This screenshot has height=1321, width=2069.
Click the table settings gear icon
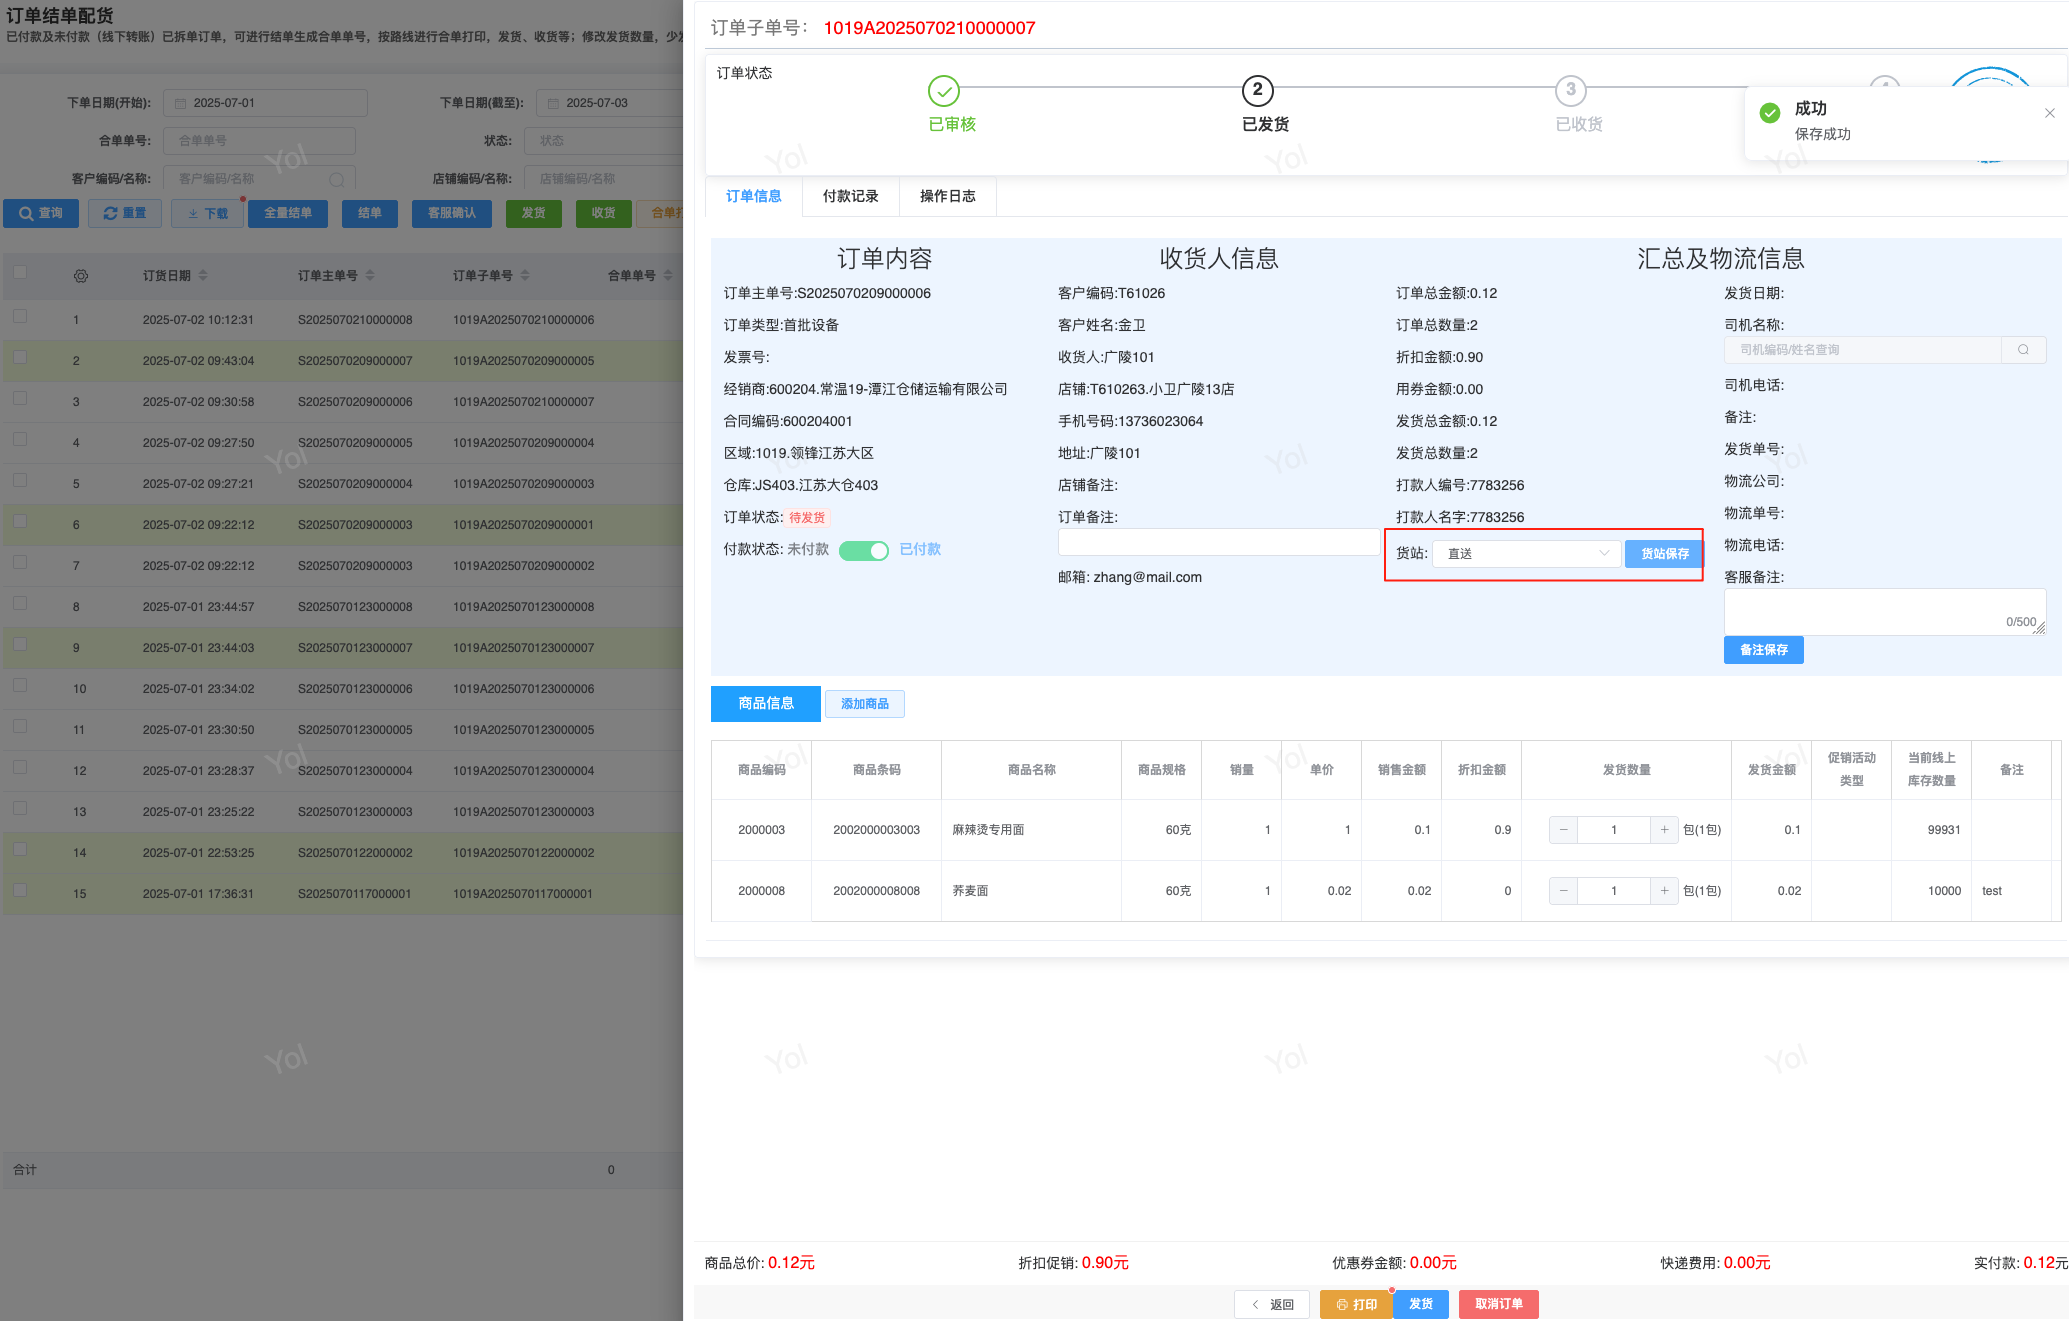81,276
